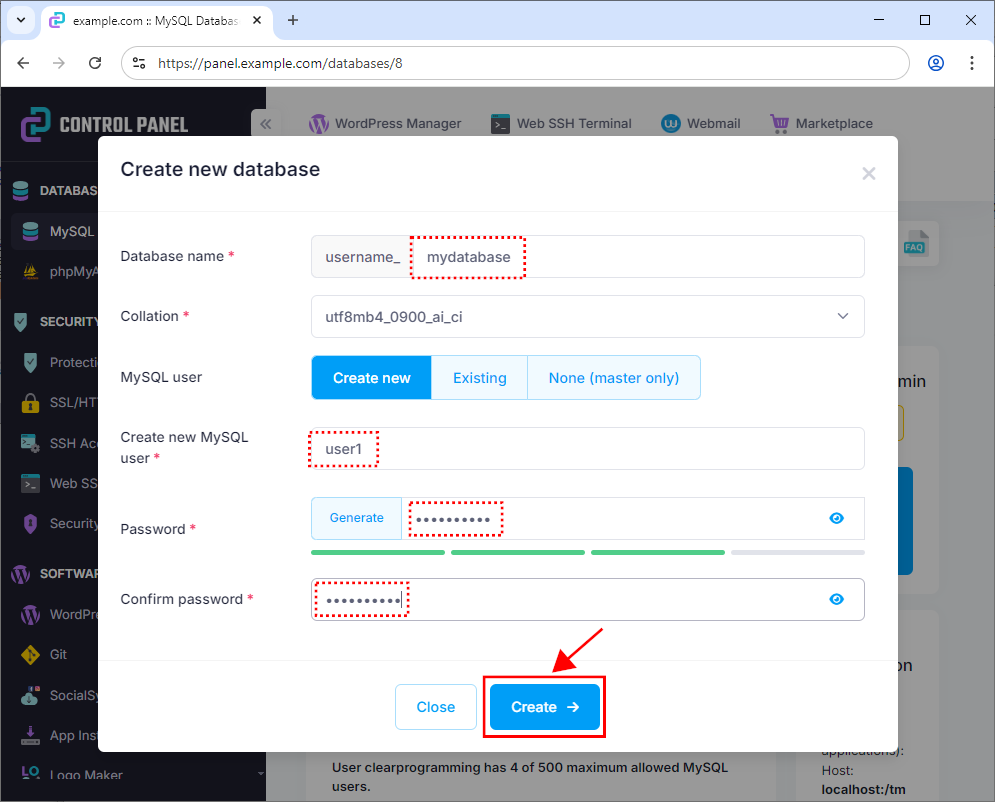Open the MySQL sidebar database icon
Viewport: 995px width, 802px height.
(30, 231)
